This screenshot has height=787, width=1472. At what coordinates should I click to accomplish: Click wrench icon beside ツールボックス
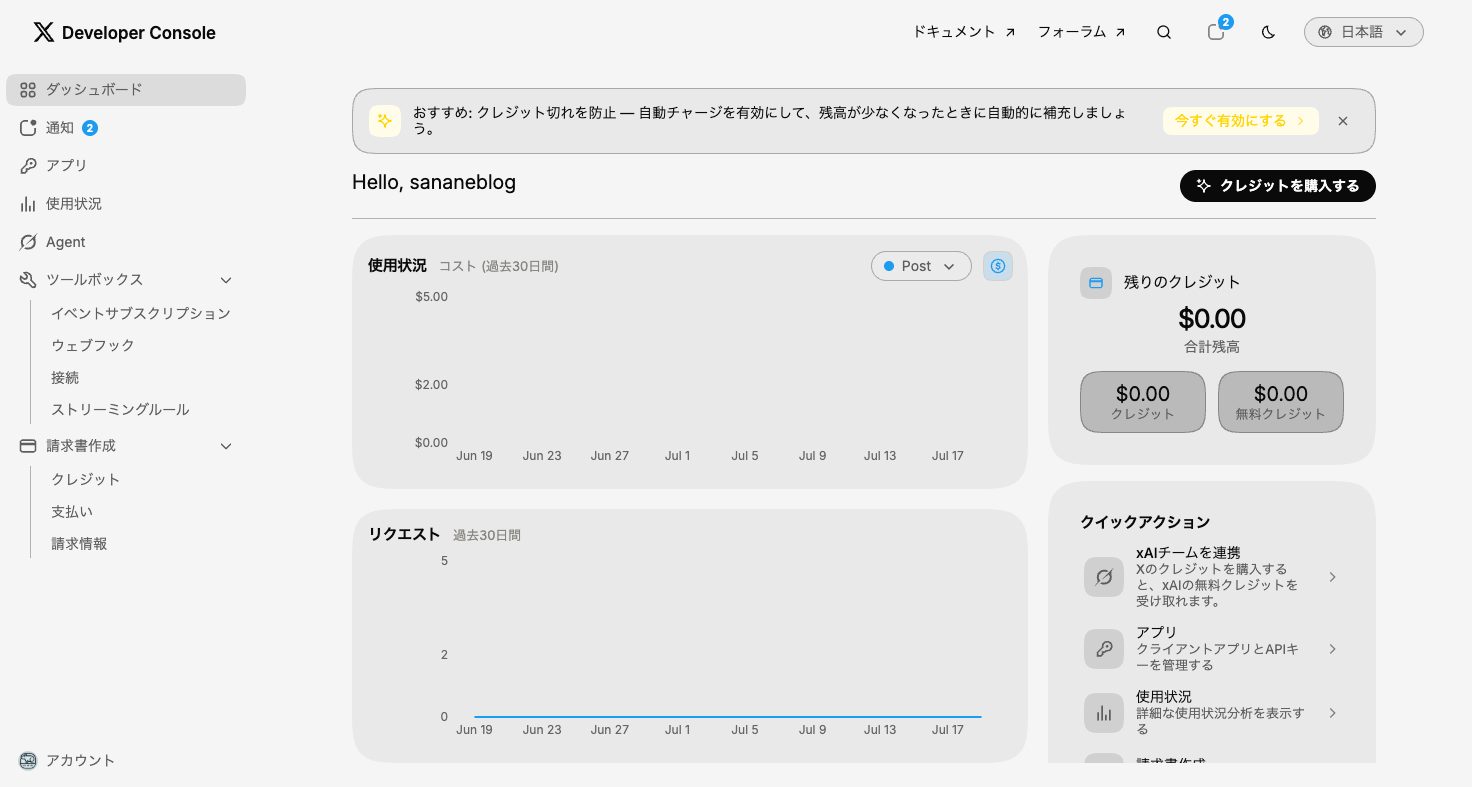pyautogui.click(x=28, y=280)
